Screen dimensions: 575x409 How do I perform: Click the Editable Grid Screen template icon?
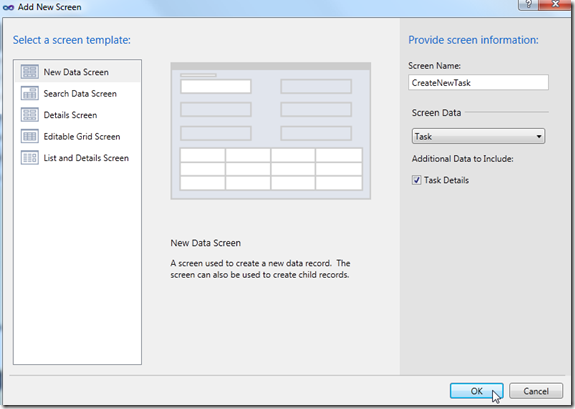click(x=29, y=136)
